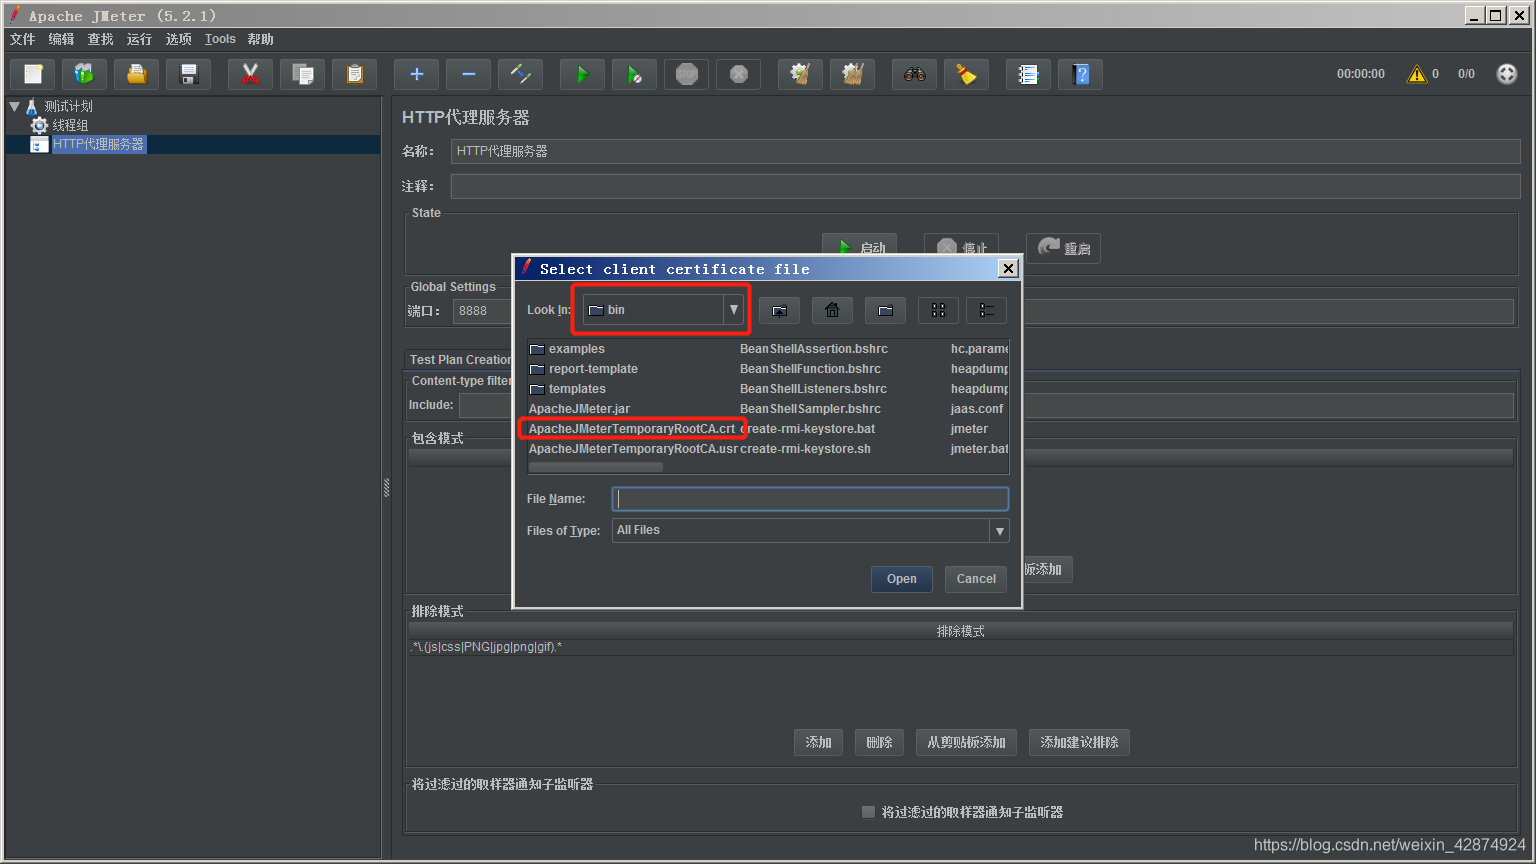Viewport: 1536px width, 864px height.
Task: Click the Clear broom toolbar icon
Action: [x=800, y=74]
